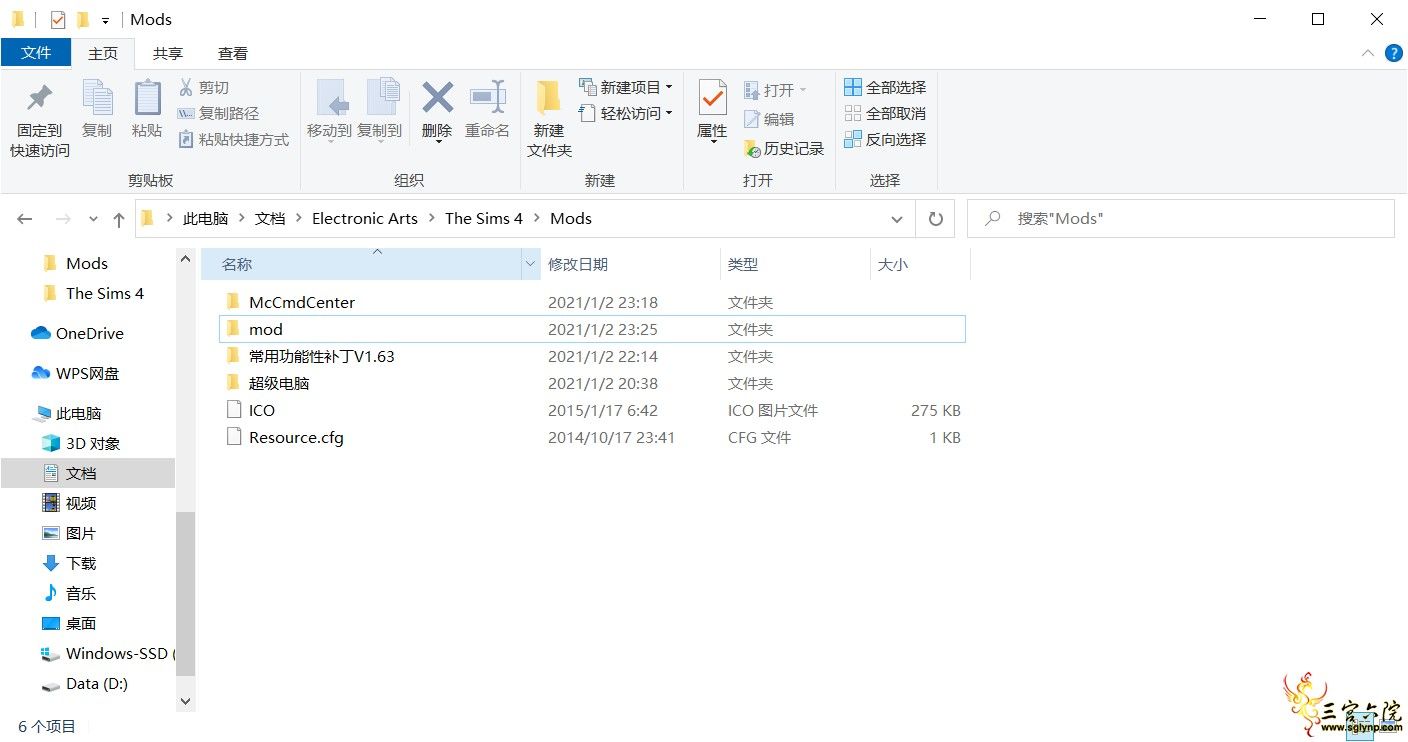This screenshot has height=742, width=1408.
Task: Select the 常用功能性补丁V1.63 folder
Action: pyautogui.click(x=592, y=356)
